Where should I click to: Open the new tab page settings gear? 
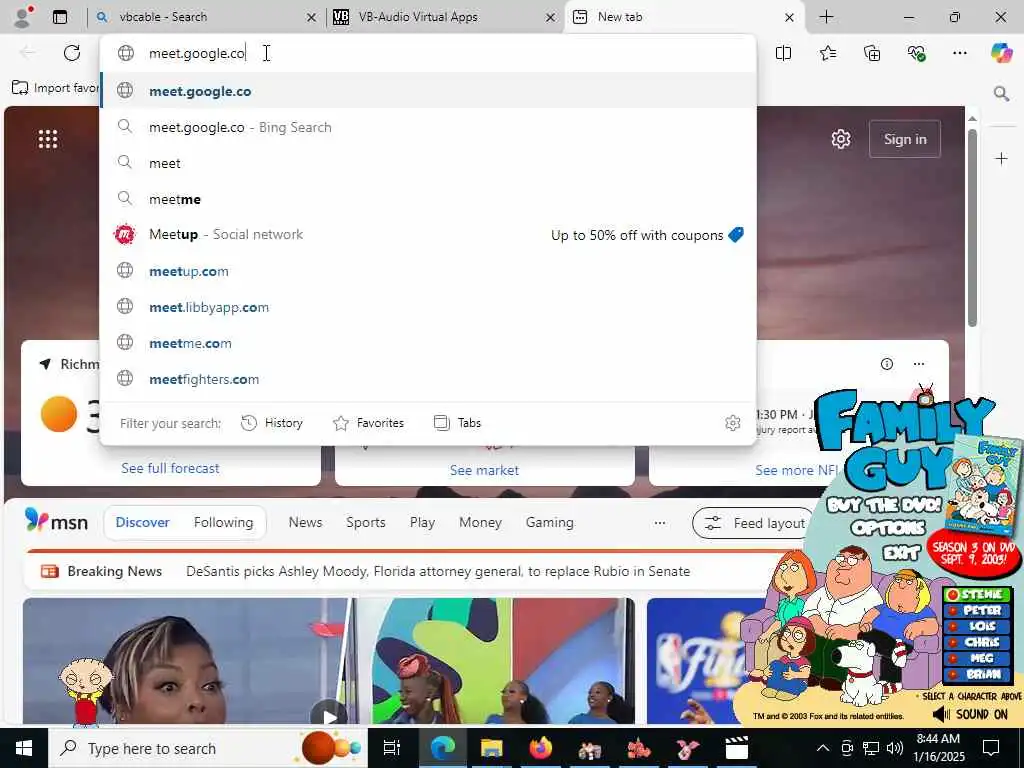[x=840, y=138]
